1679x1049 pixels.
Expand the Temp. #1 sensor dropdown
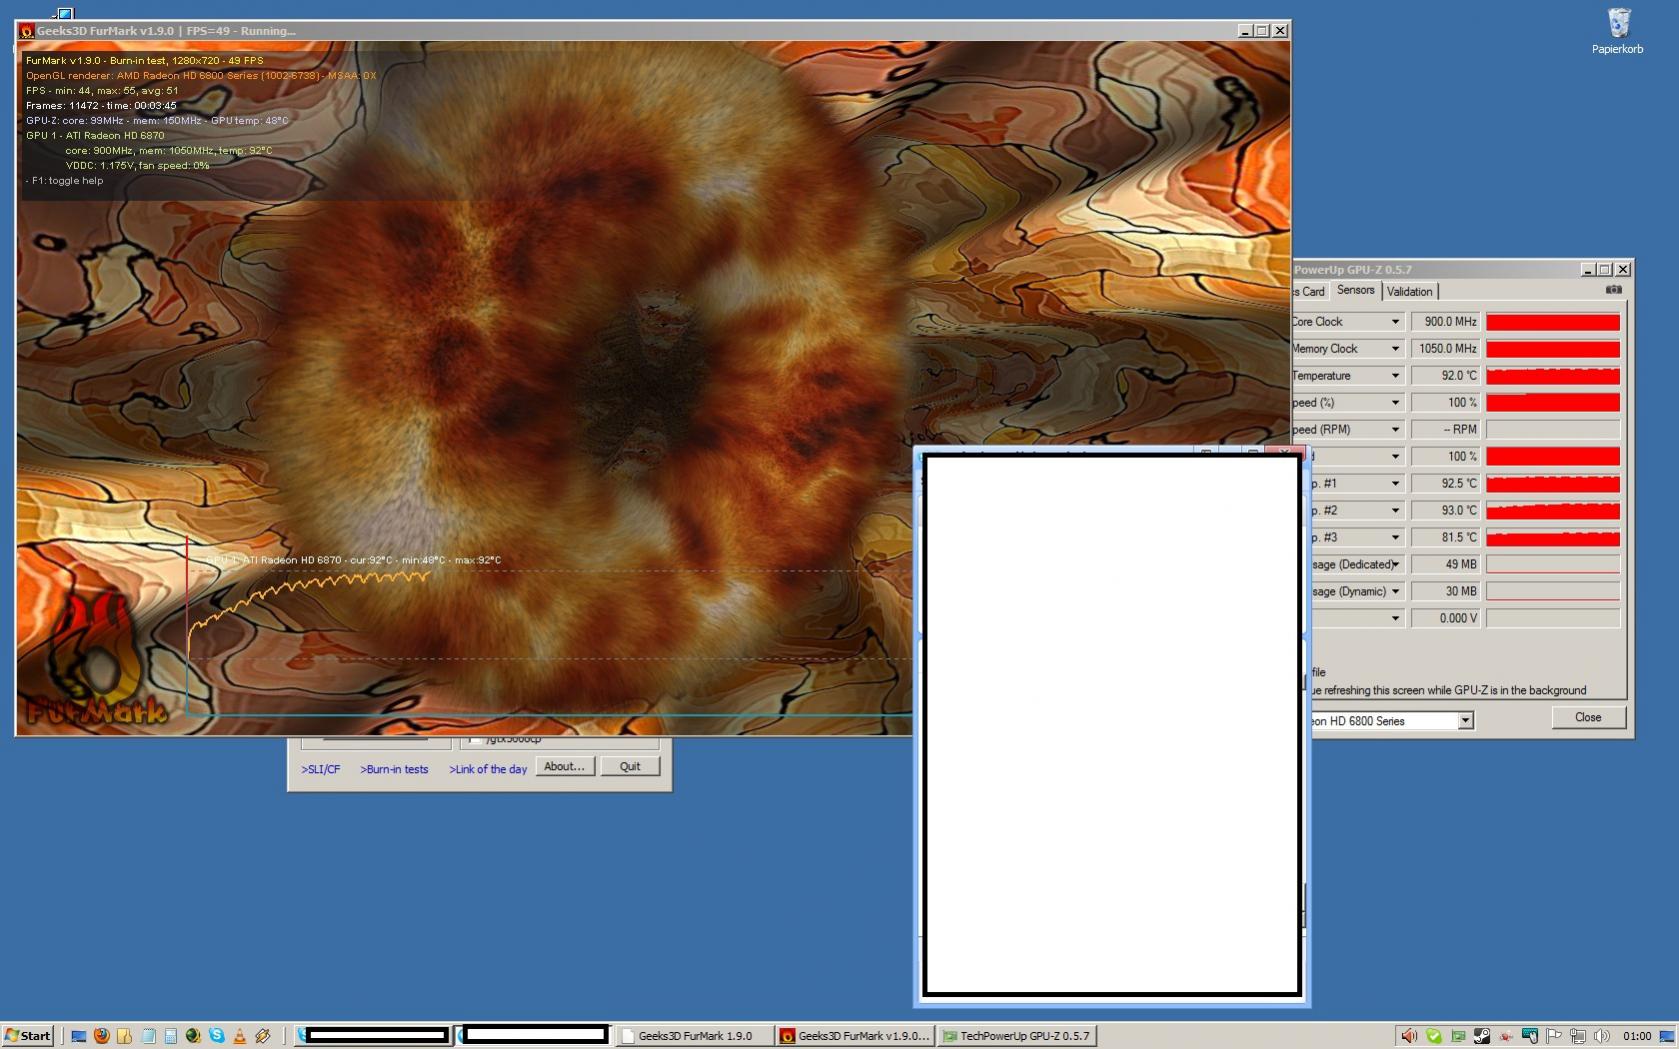tap(1395, 484)
